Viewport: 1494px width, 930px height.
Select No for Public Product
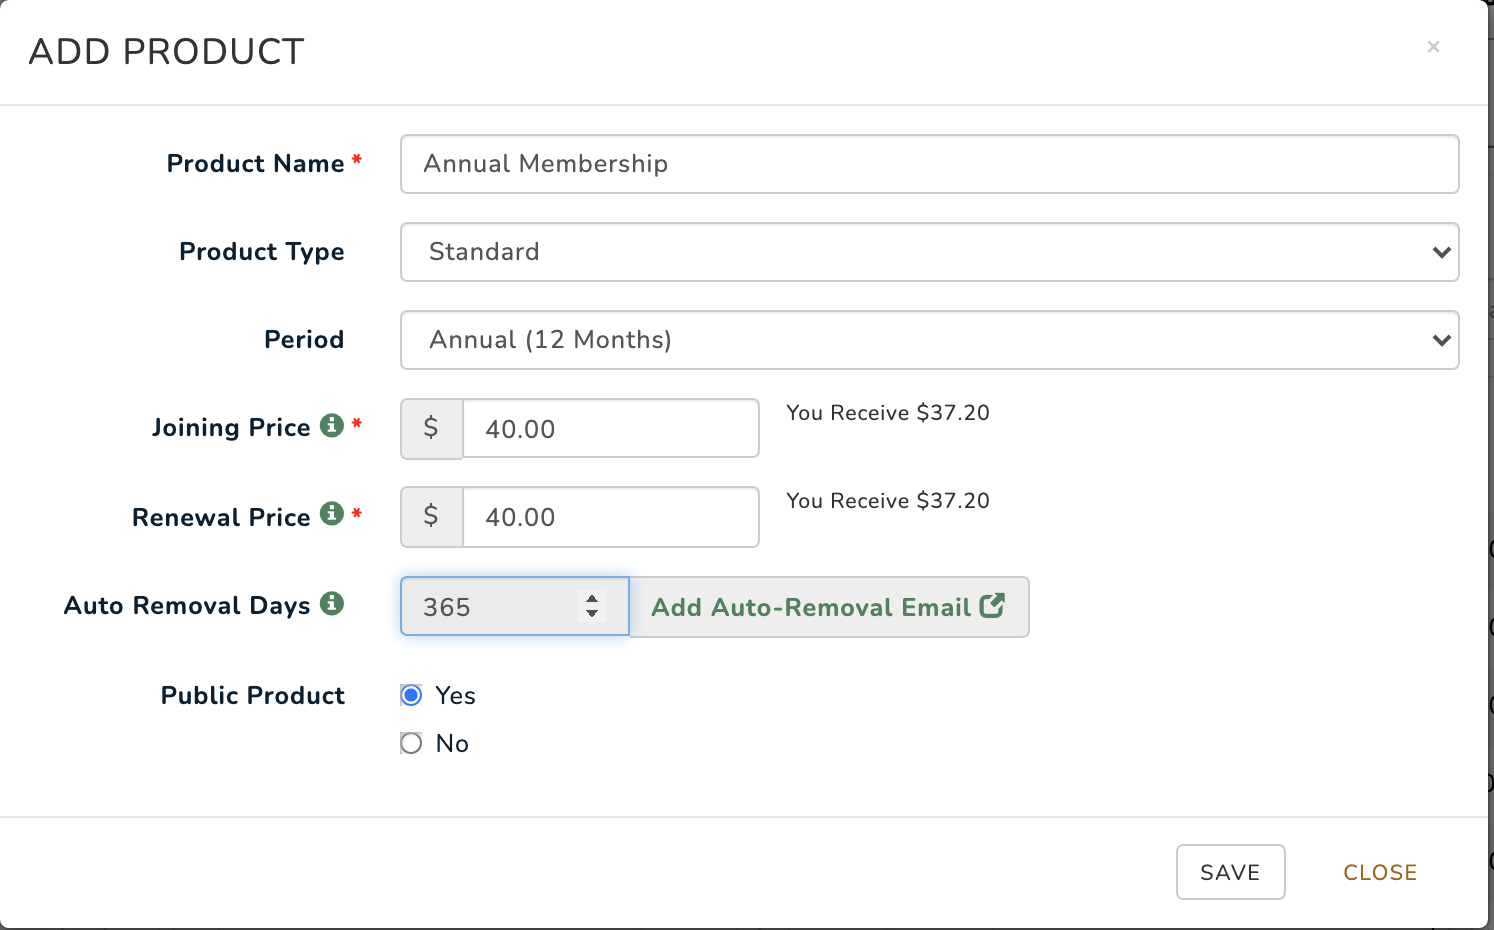(x=410, y=742)
